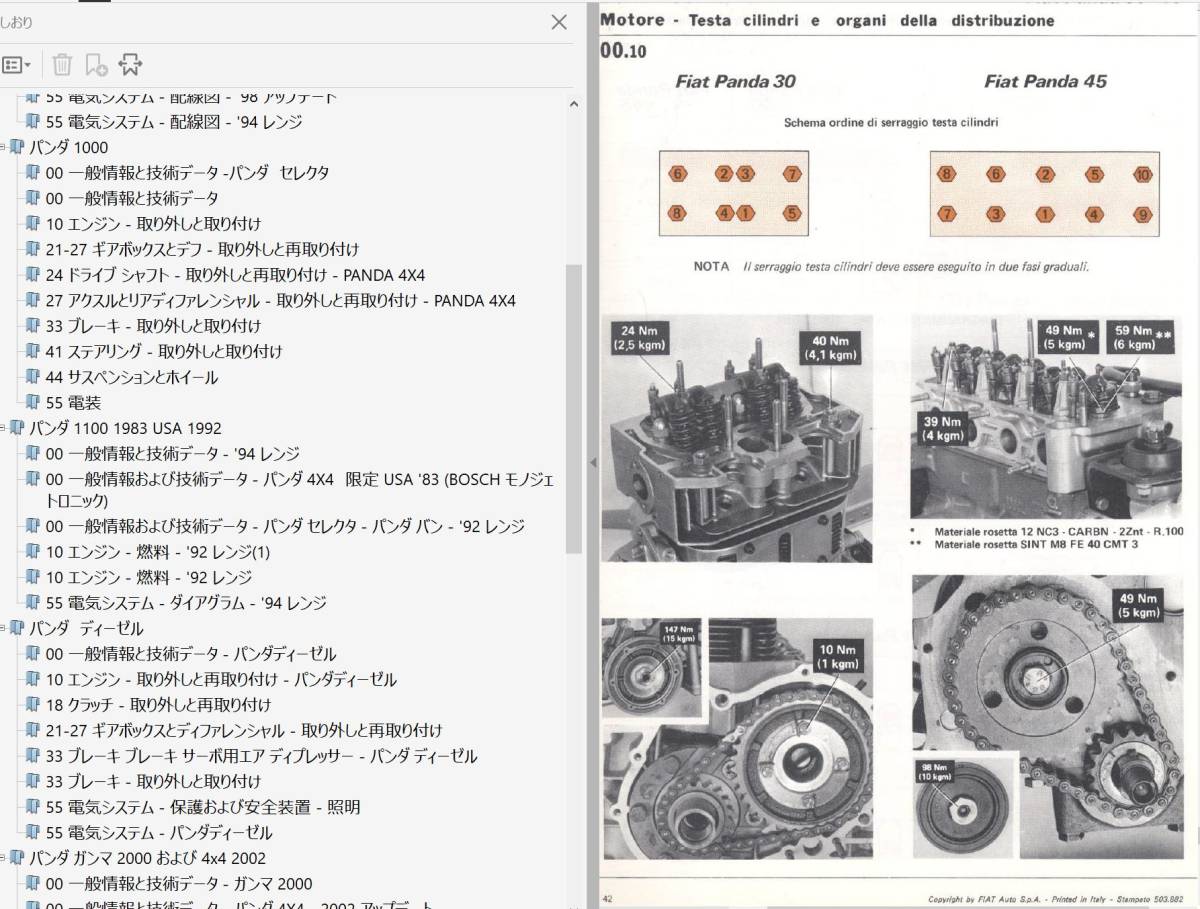1200x909 pixels.
Task: Select the パンダ ディーゼル group heading
Action: (86, 628)
